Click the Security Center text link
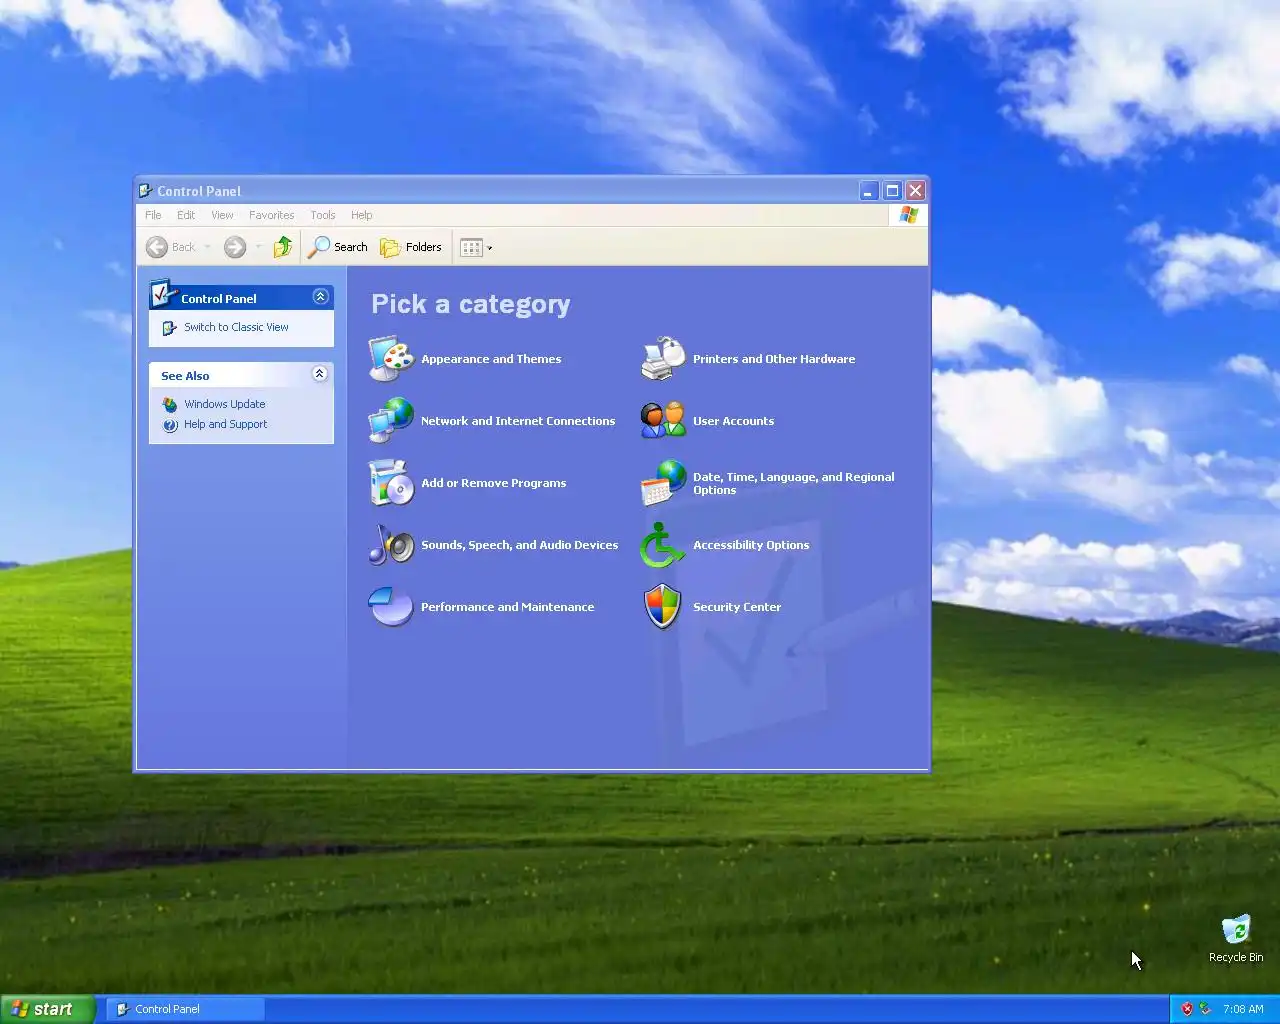1280x1024 pixels. click(x=737, y=607)
